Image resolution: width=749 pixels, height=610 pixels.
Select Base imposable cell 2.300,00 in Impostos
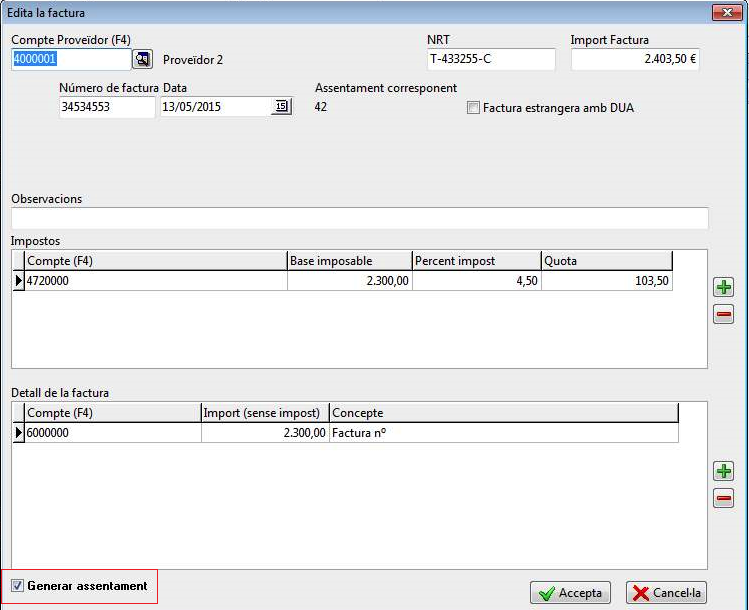(x=350, y=281)
